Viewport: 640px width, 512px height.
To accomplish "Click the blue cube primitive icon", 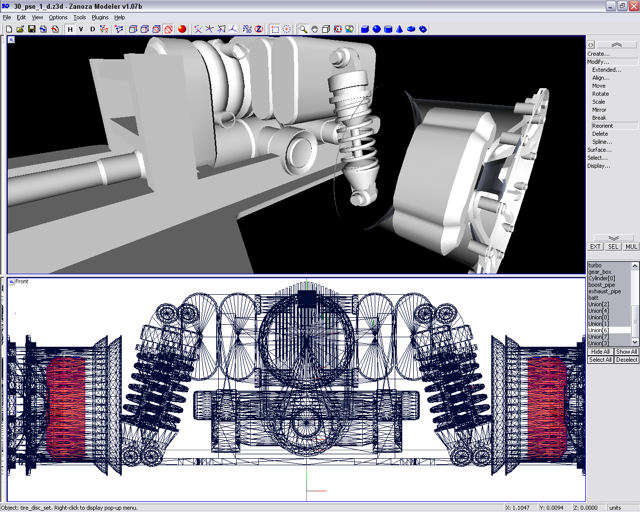I will [365, 29].
